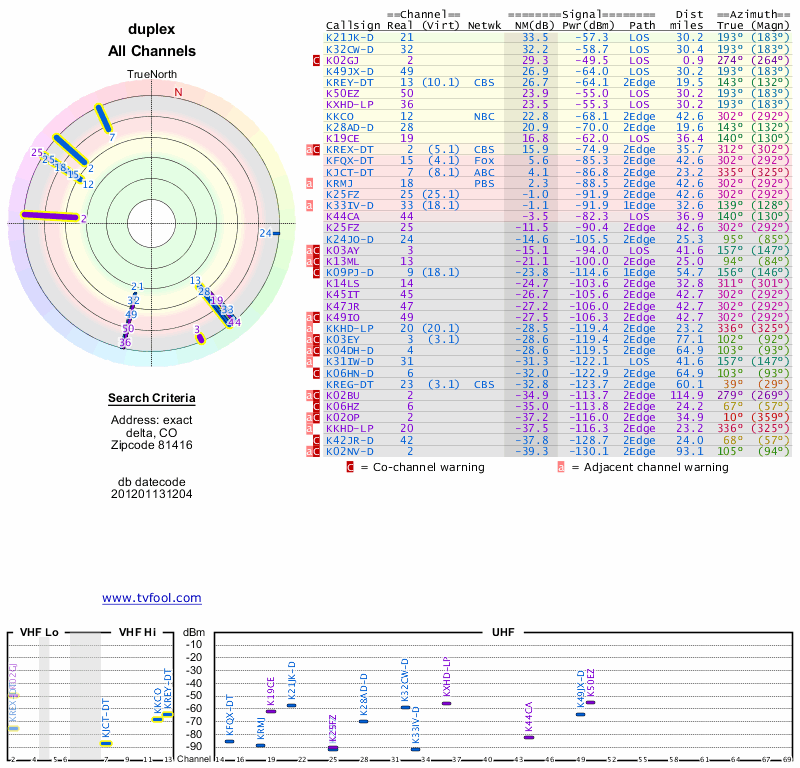Viewport: 800px width, 768px height.
Task: Click the adjacent-channel warning icon next to KRMJ
Action: tap(317, 184)
